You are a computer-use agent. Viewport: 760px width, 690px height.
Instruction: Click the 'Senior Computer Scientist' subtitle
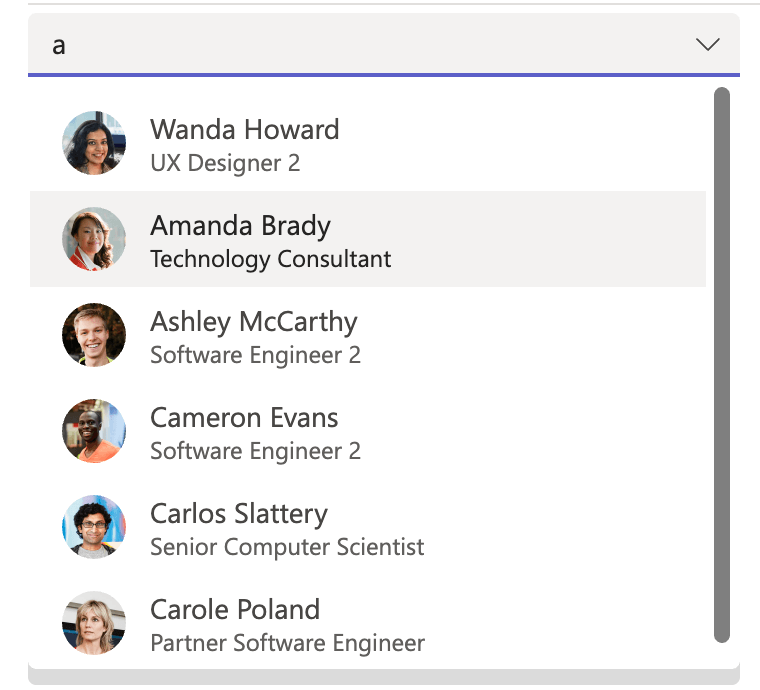coord(287,547)
